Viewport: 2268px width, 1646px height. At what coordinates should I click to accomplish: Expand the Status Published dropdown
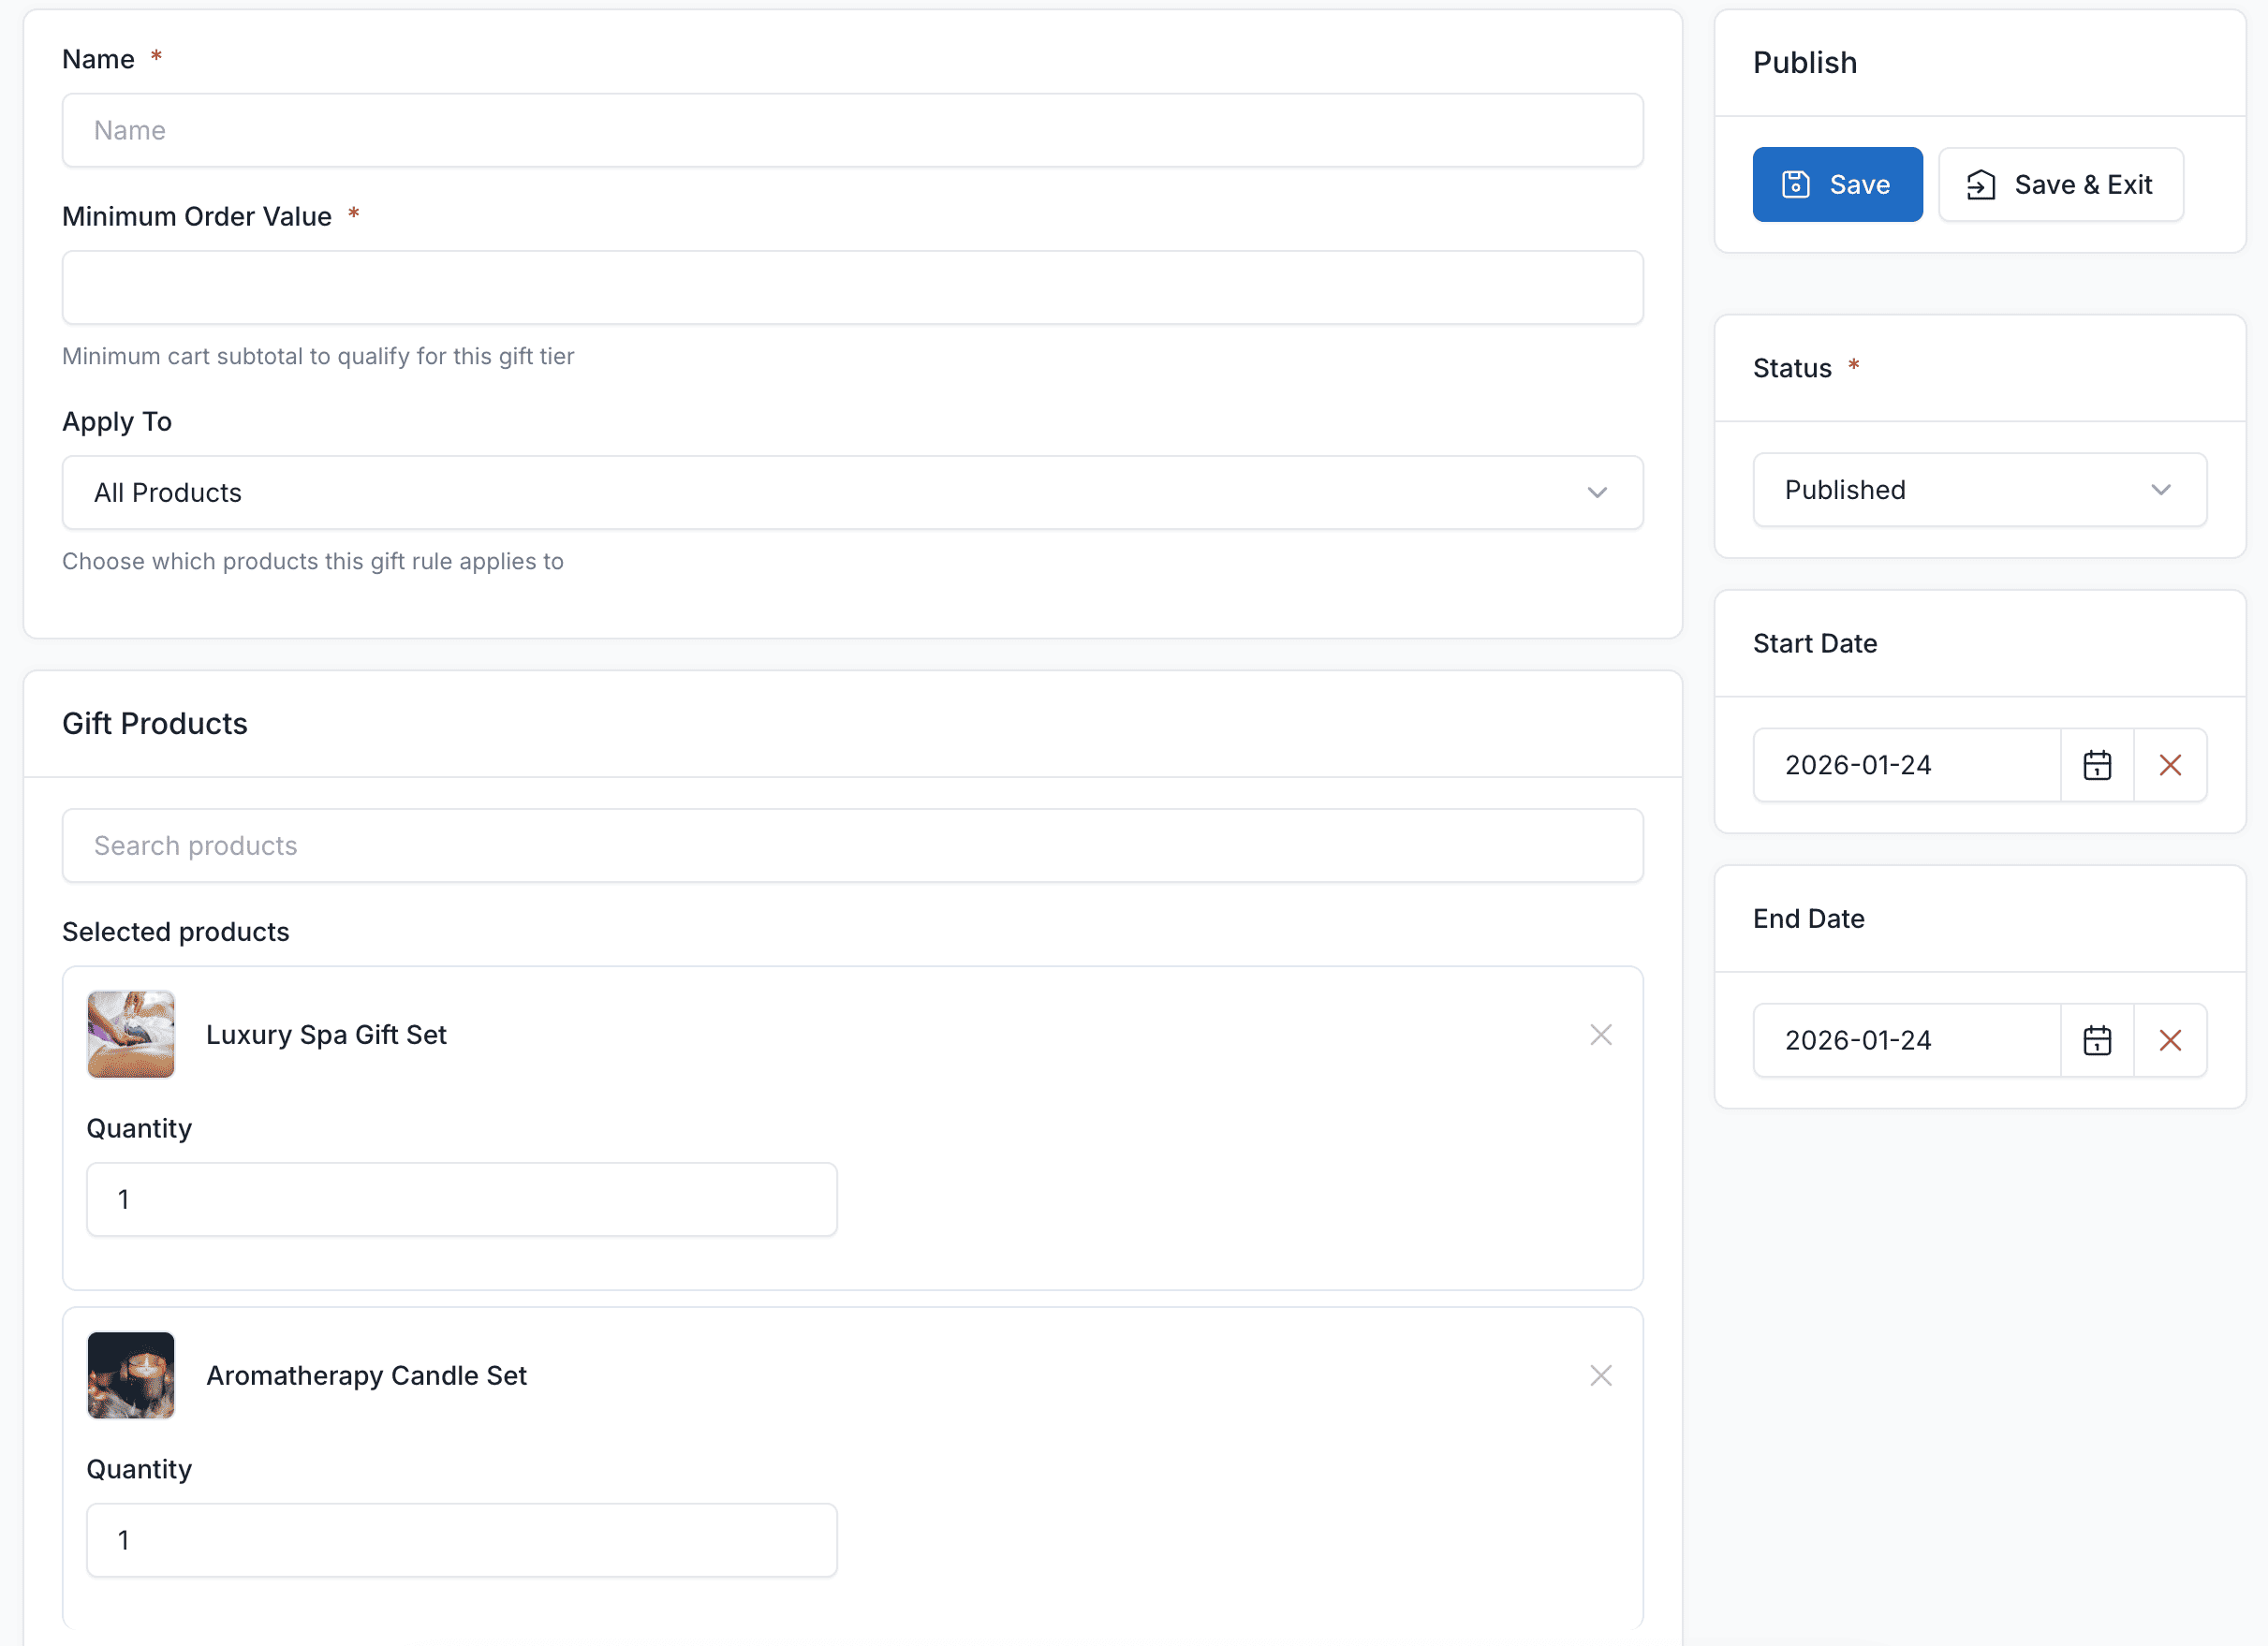coord(1978,490)
